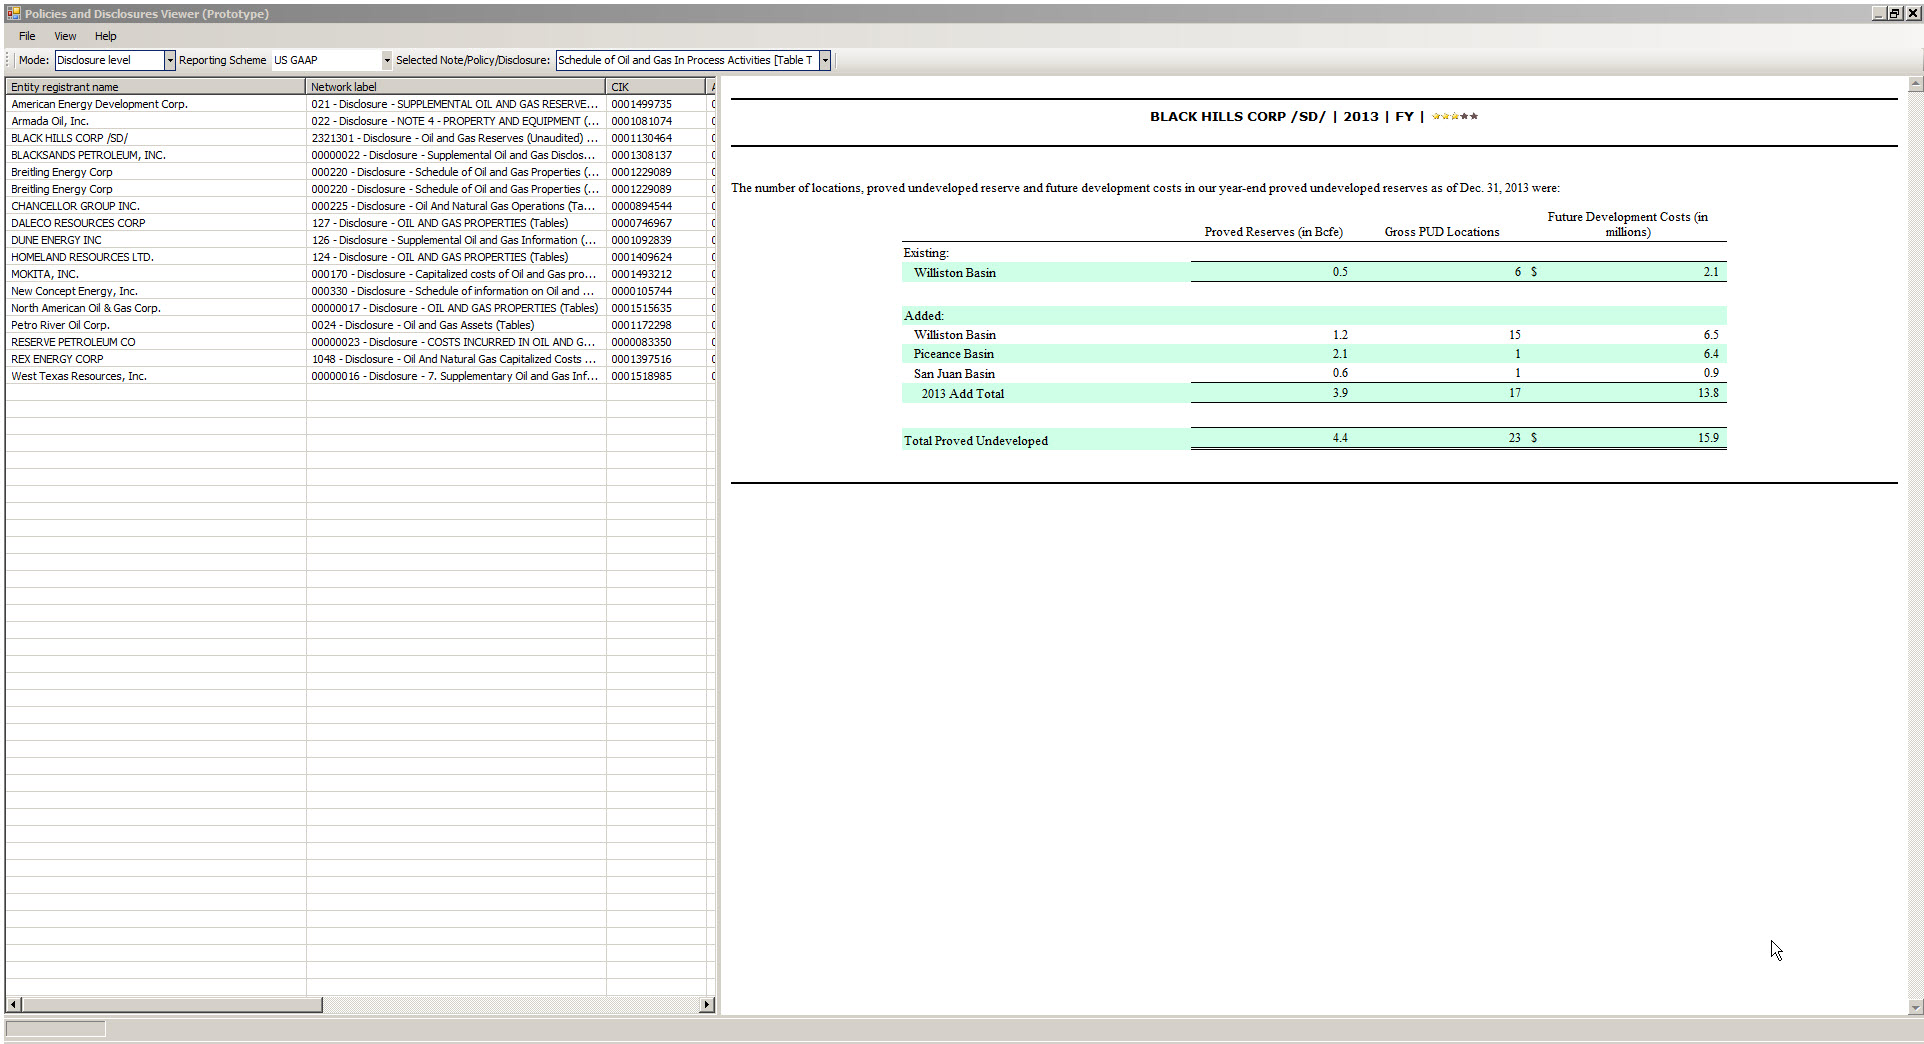Open the Help menu
This screenshot has width=1924, height=1044.
[x=105, y=36]
